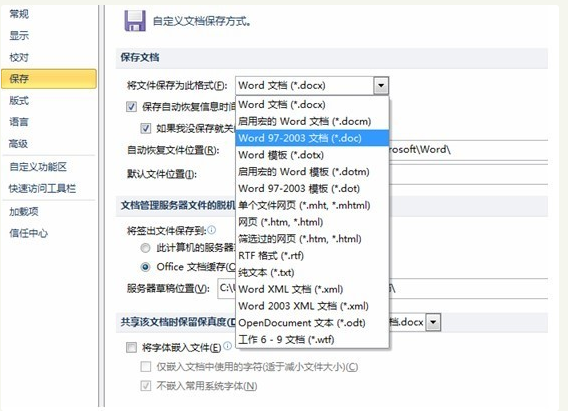568x411 pixels.
Task: Pick Word 模板 (*.dotx) option
Action: click(x=312, y=155)
